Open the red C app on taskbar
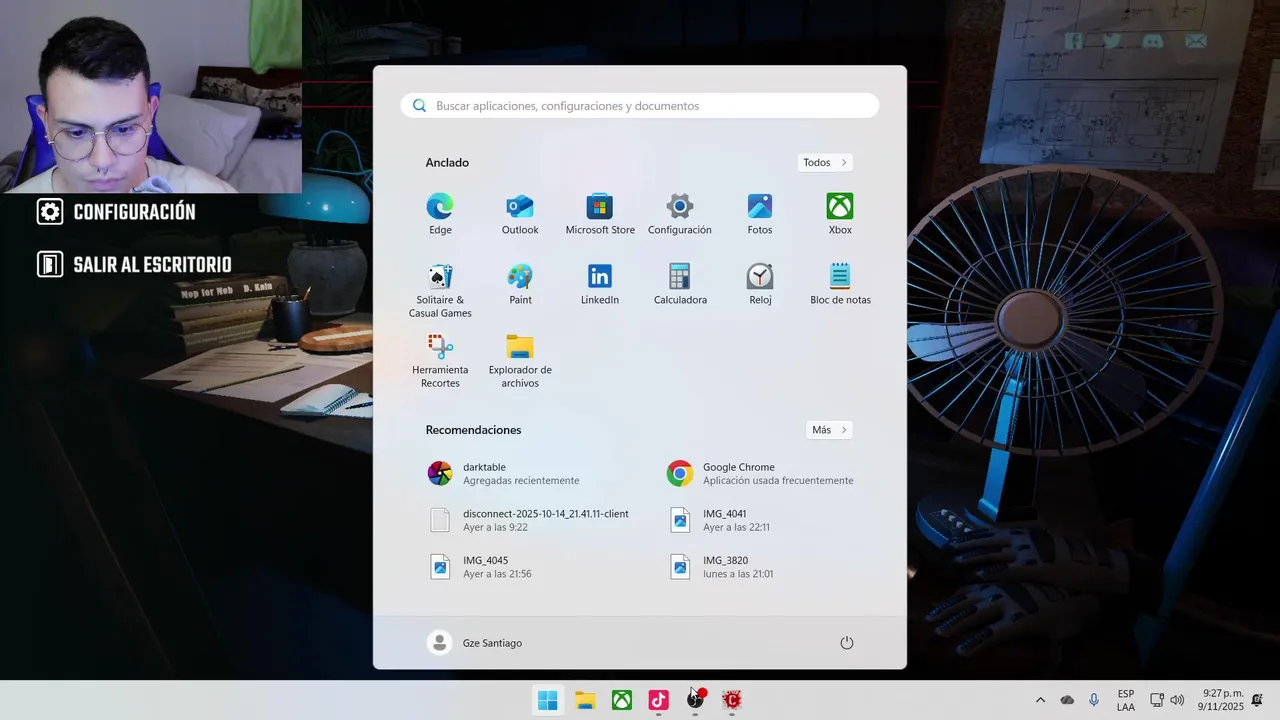Screen dimensions: 1280x720 tap(732, 700)
